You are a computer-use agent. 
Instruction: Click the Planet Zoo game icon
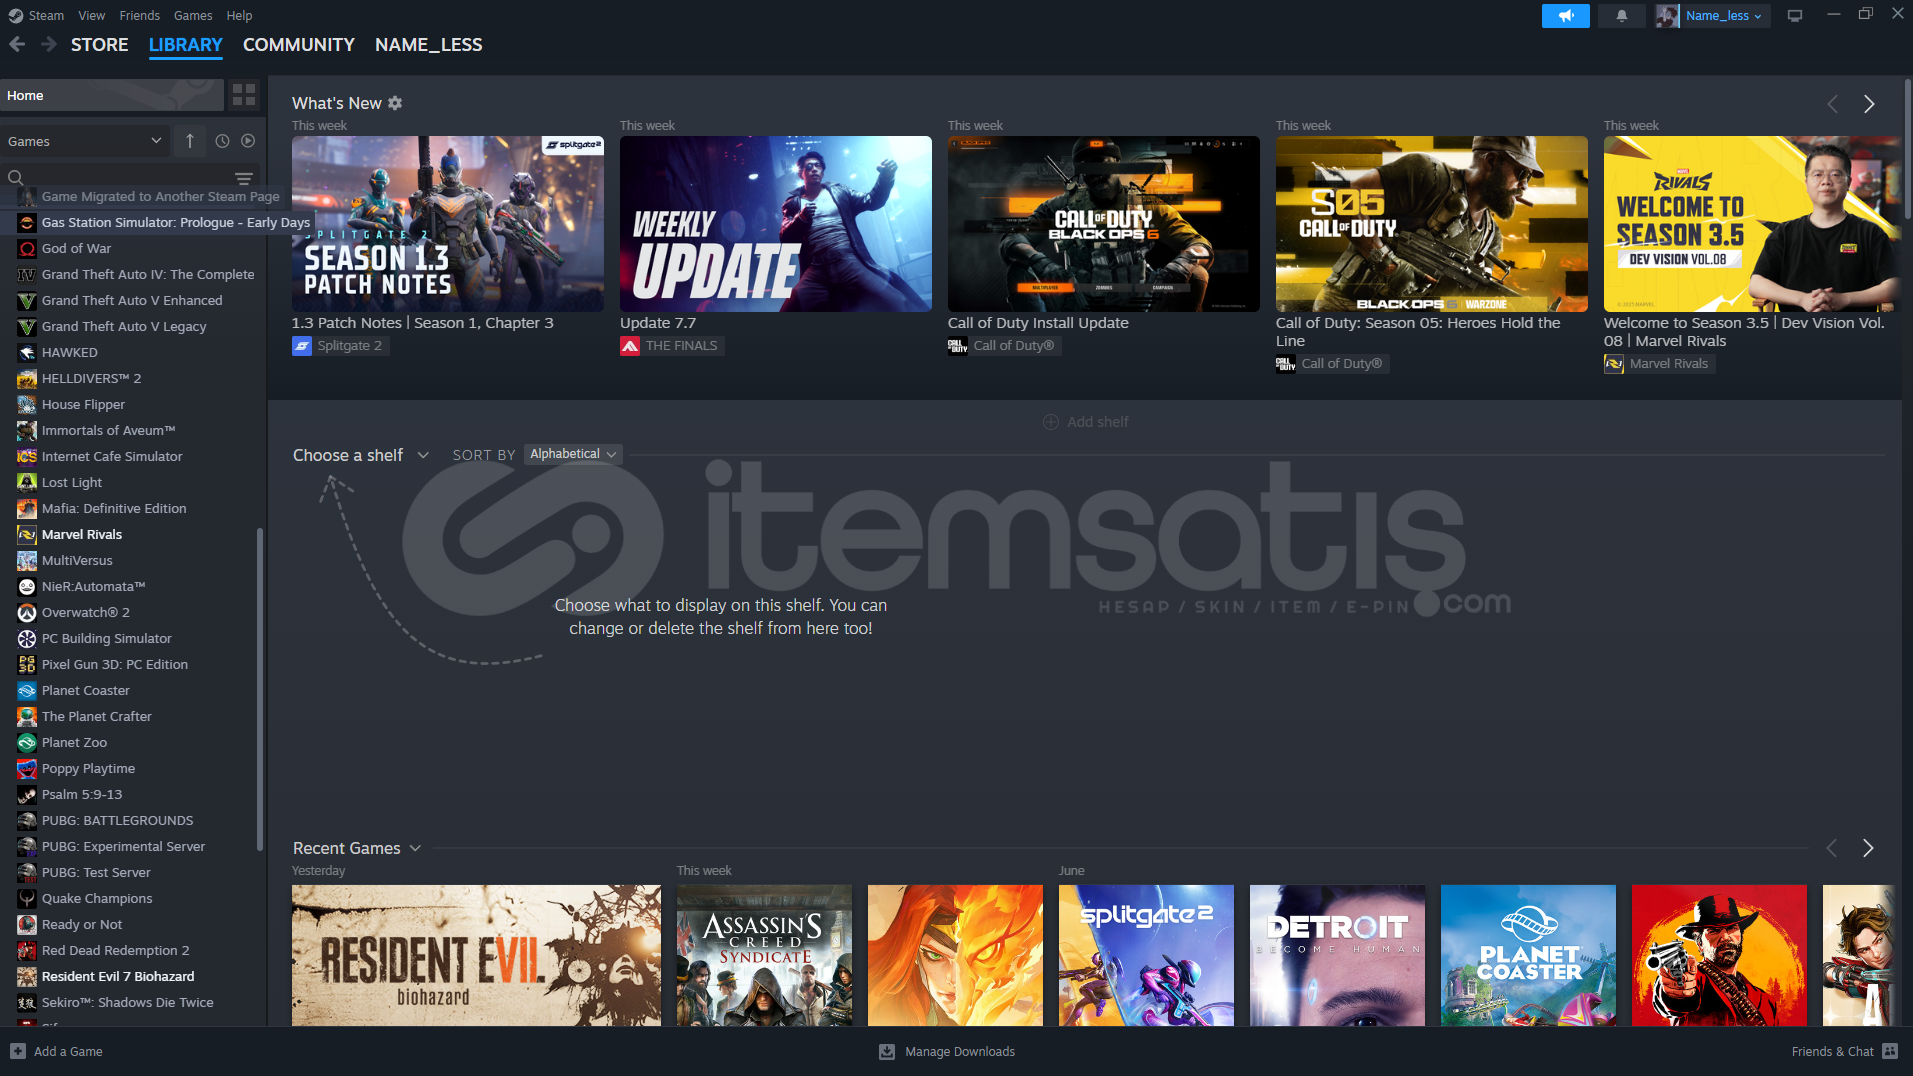coord(27,742)
